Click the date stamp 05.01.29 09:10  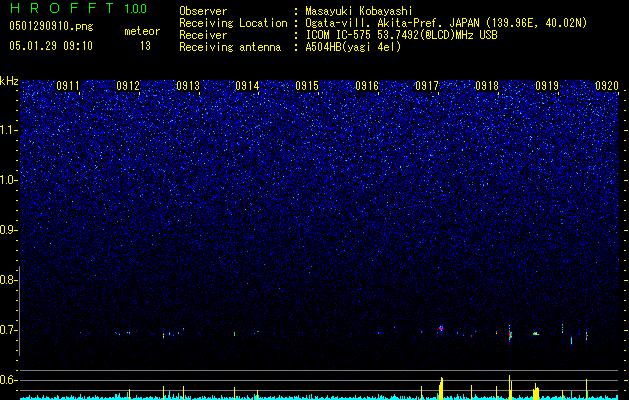(51, 46)
